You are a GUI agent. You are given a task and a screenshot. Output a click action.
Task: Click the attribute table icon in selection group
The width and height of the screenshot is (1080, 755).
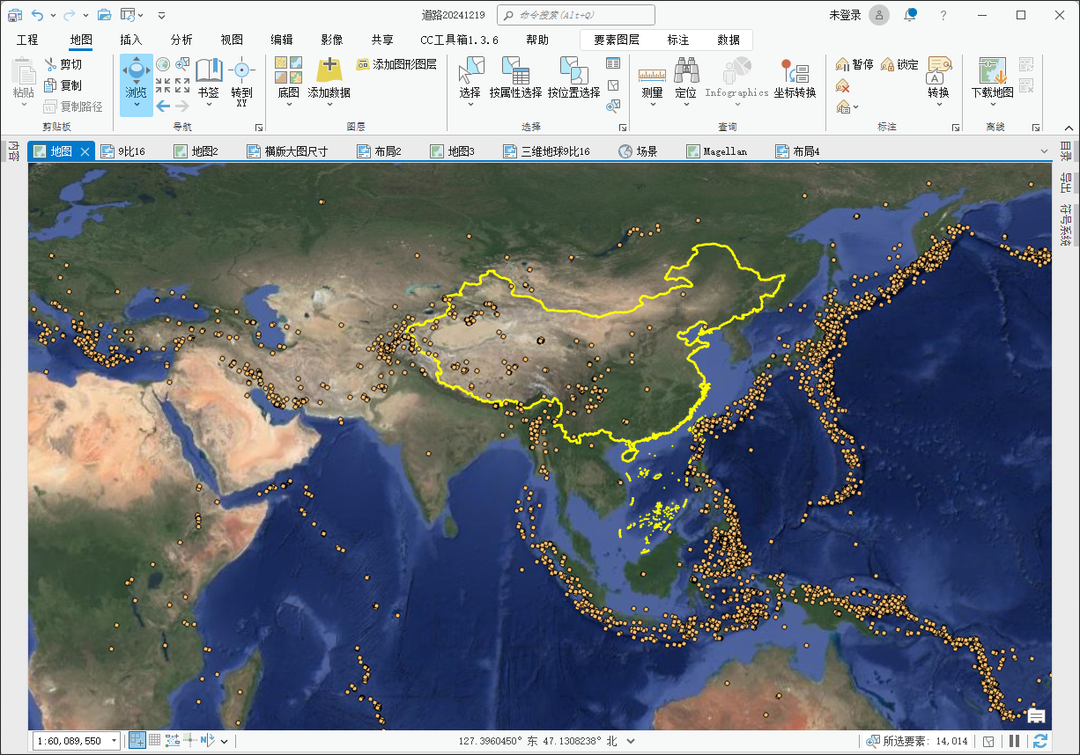613,64
